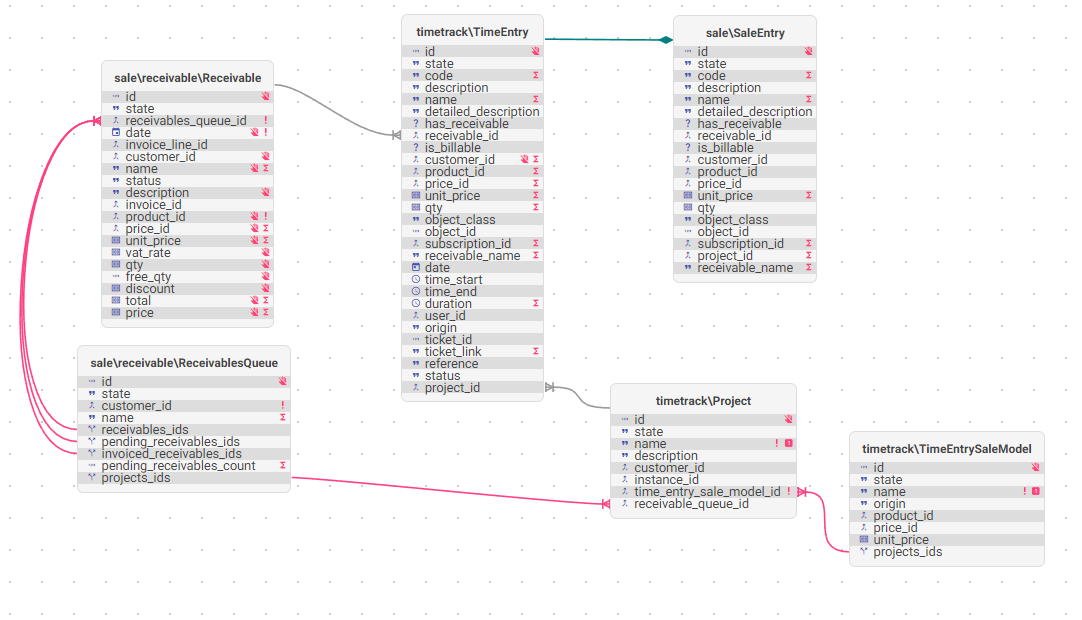Image resolution: width=1082 pixels, height=620 pixels.
Task: Click the teal diamond connector at SaleEntry
Action: click(x=665, y=40)
